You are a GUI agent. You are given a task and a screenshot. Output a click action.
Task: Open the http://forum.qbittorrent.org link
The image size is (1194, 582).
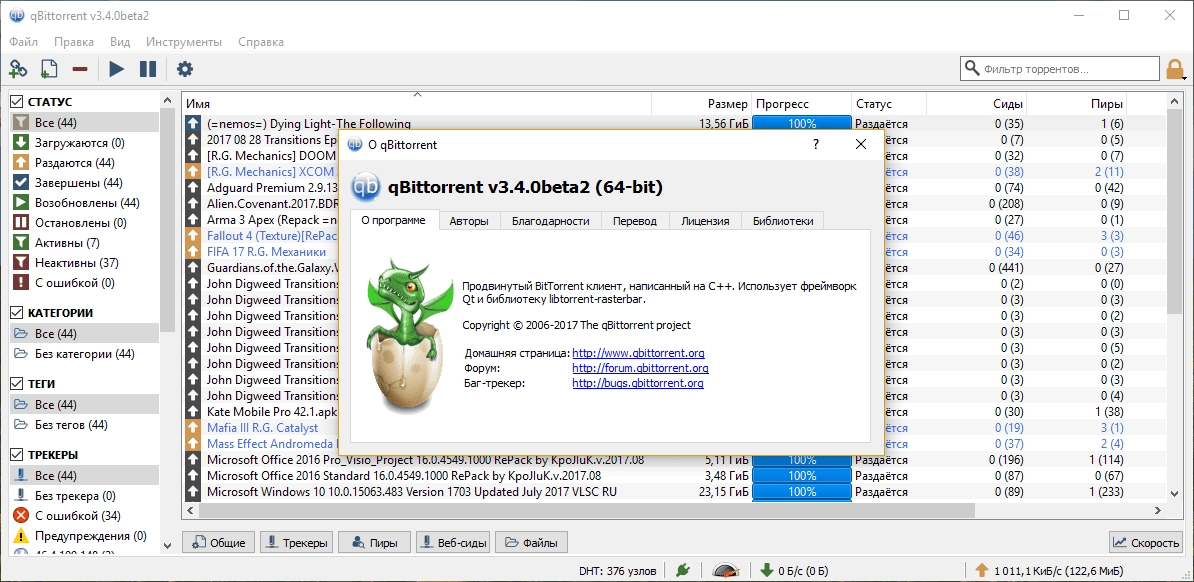(640, 368)
